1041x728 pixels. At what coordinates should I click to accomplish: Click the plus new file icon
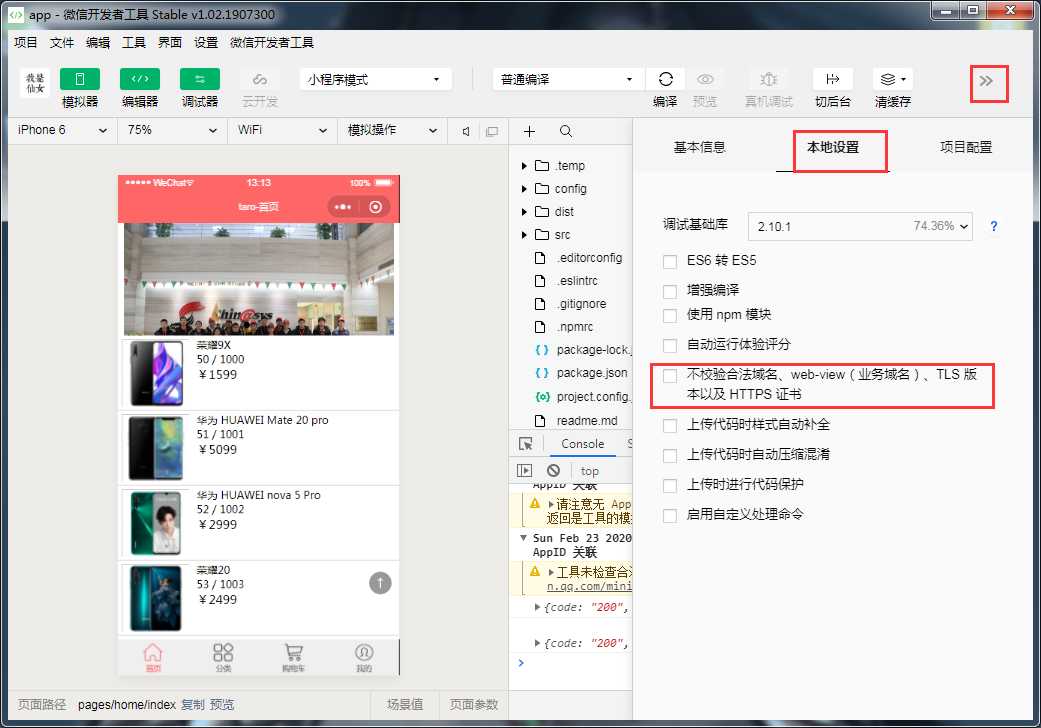click(529, 131)
